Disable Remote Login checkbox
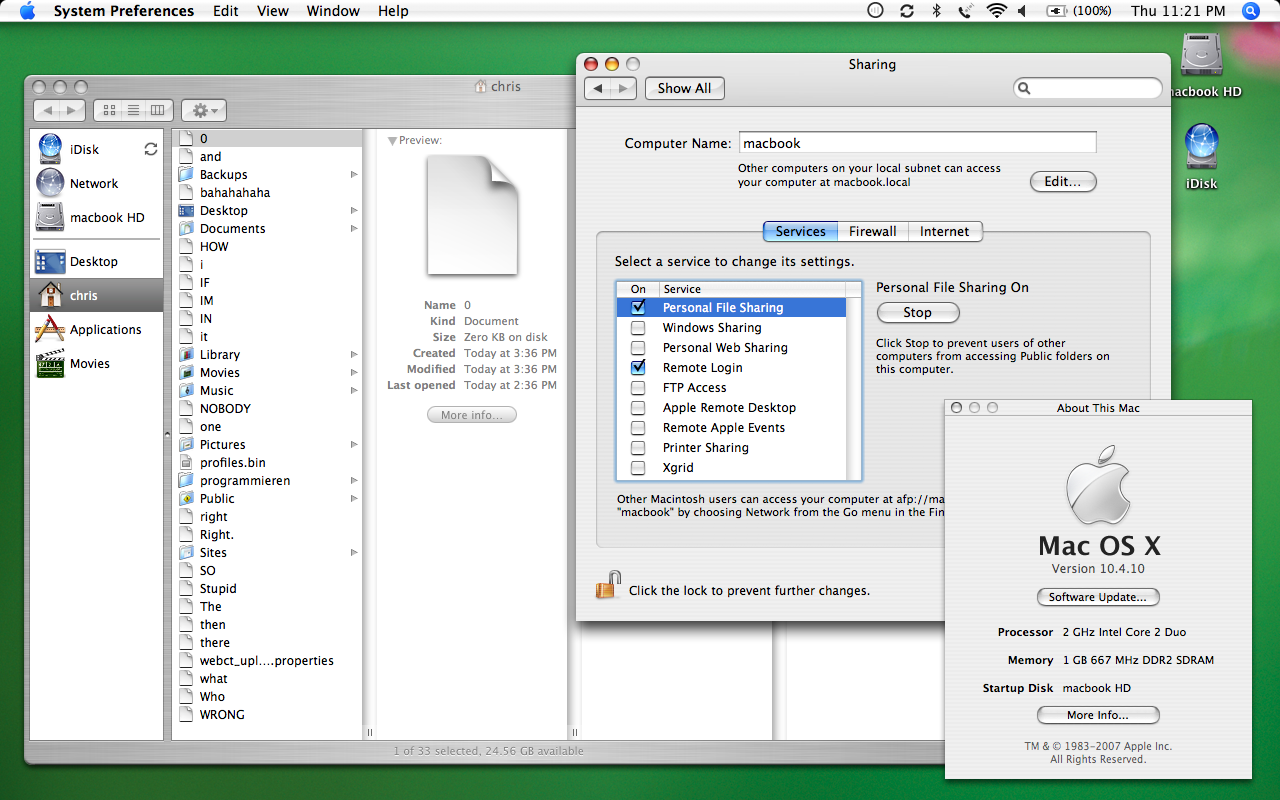 [x=638, y=367]
